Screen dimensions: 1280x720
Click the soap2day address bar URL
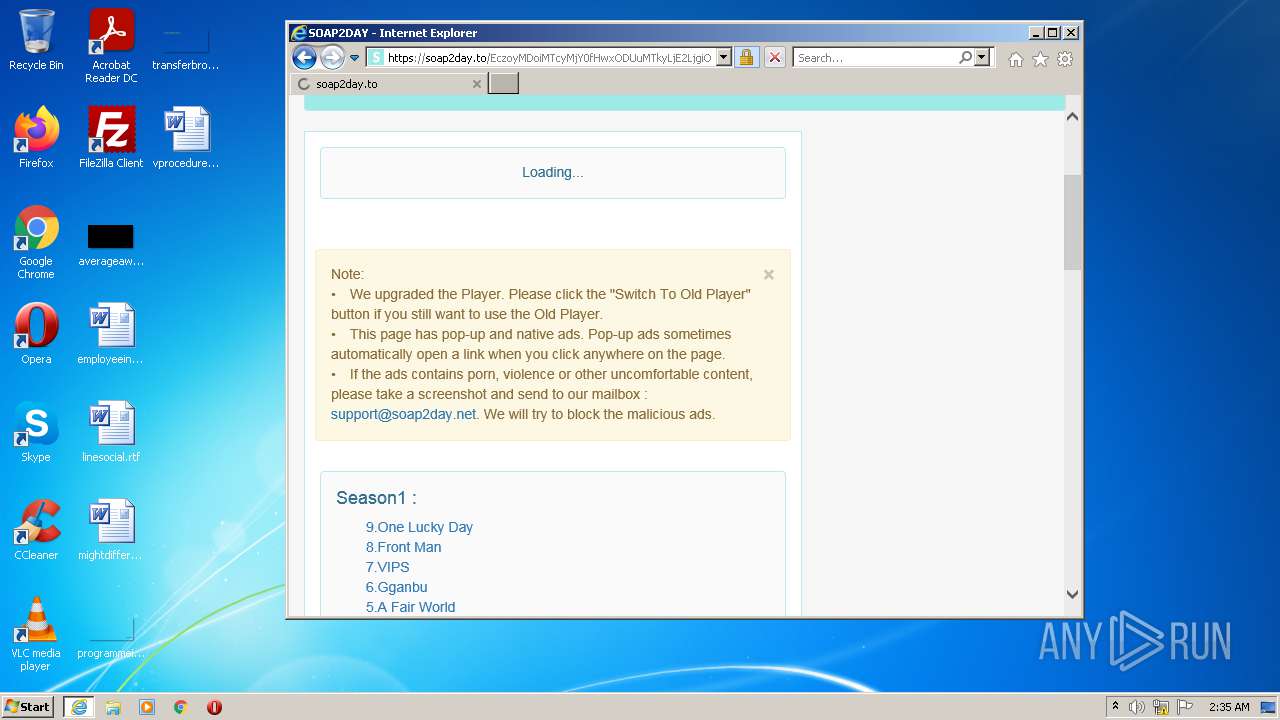(549, 58)
